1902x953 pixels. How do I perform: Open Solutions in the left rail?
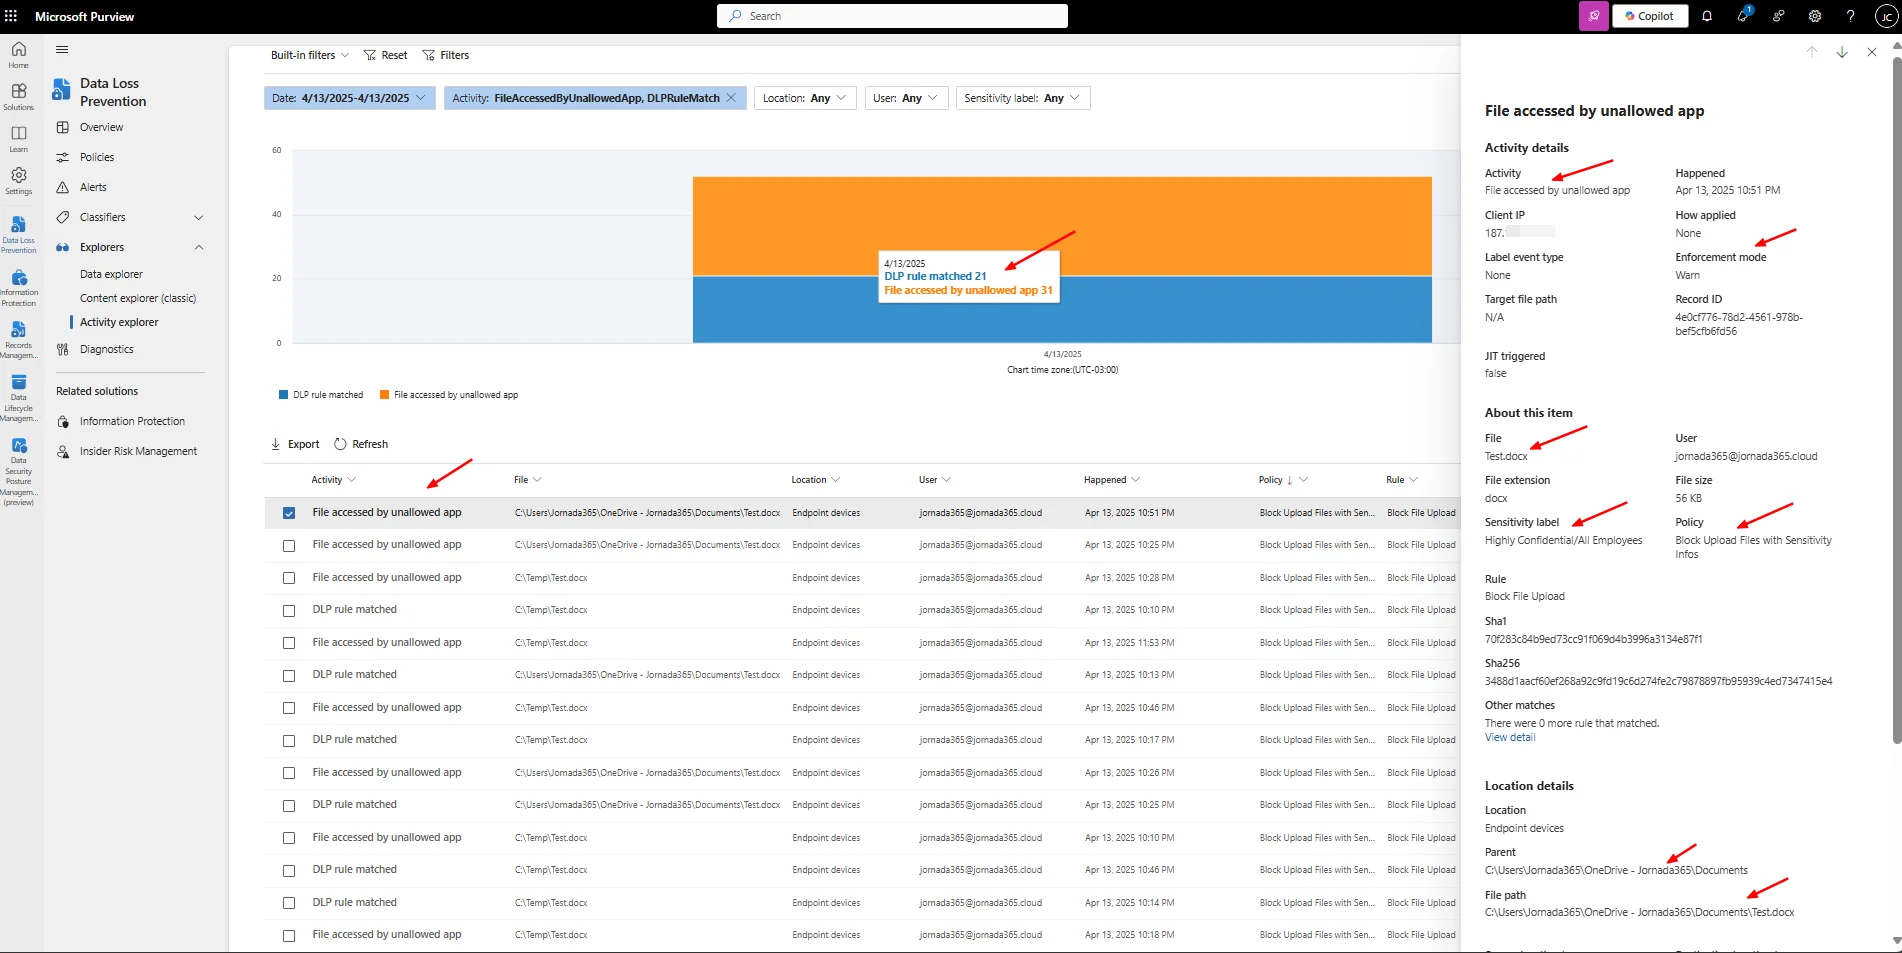pyautogui.click(x=18, y=97)
